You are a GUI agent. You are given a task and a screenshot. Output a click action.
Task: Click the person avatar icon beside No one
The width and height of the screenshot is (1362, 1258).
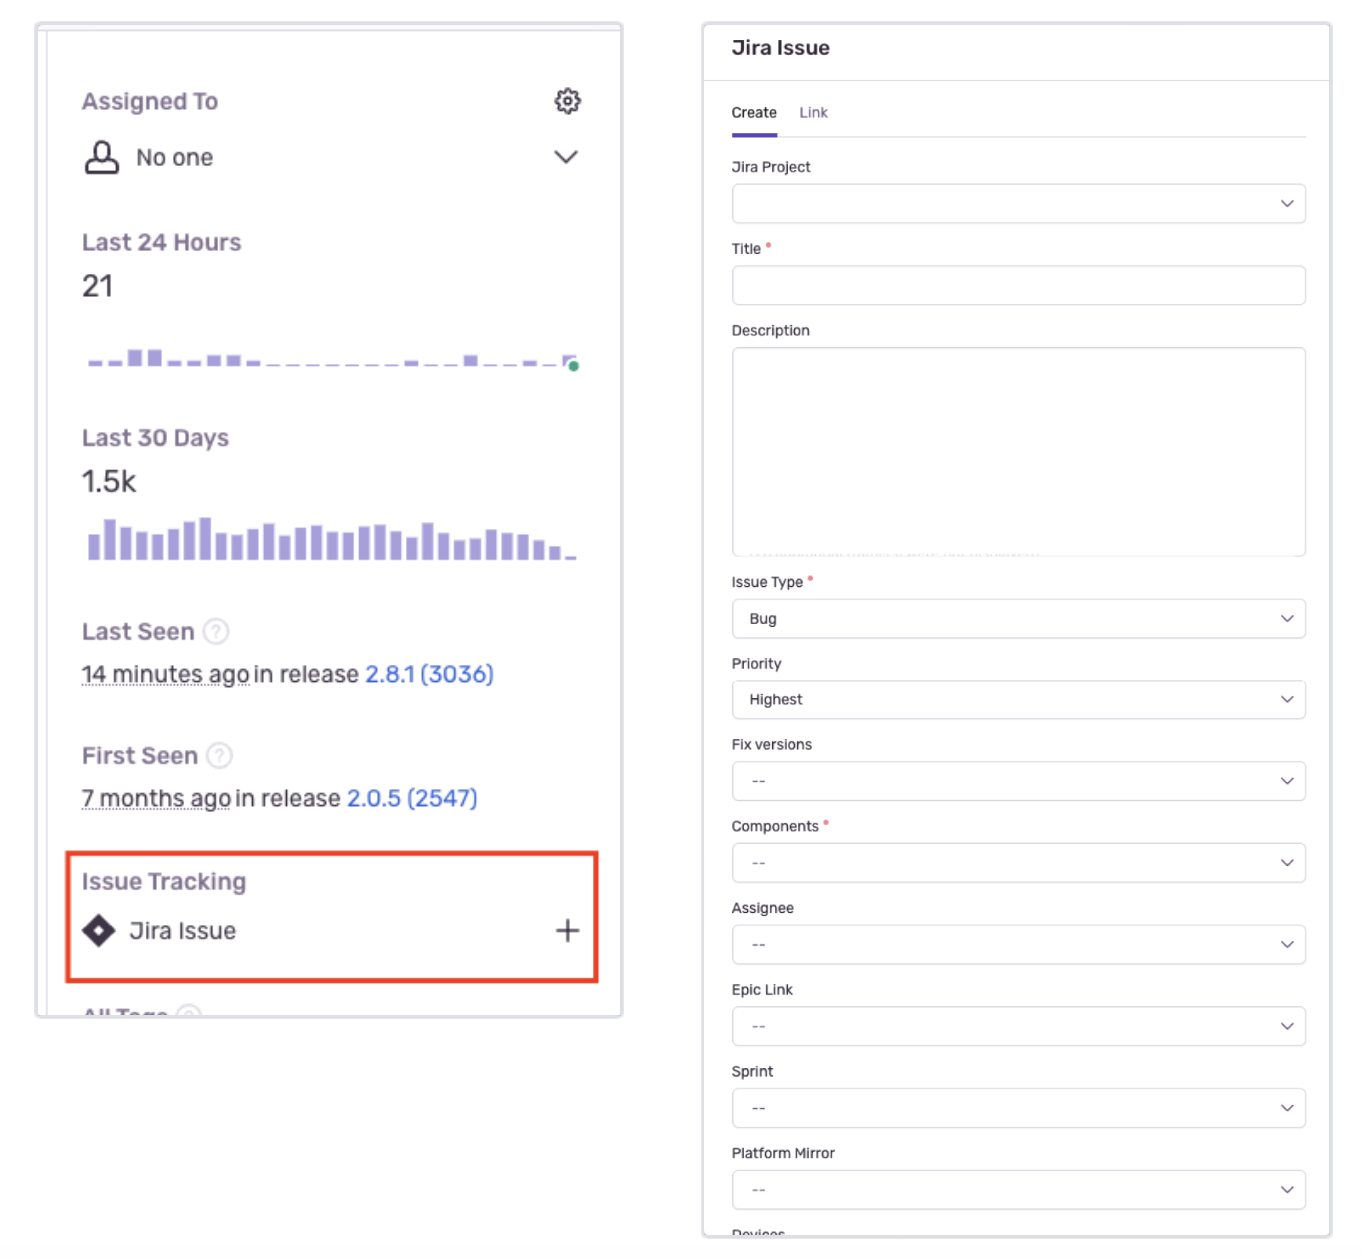click(102, 157)
